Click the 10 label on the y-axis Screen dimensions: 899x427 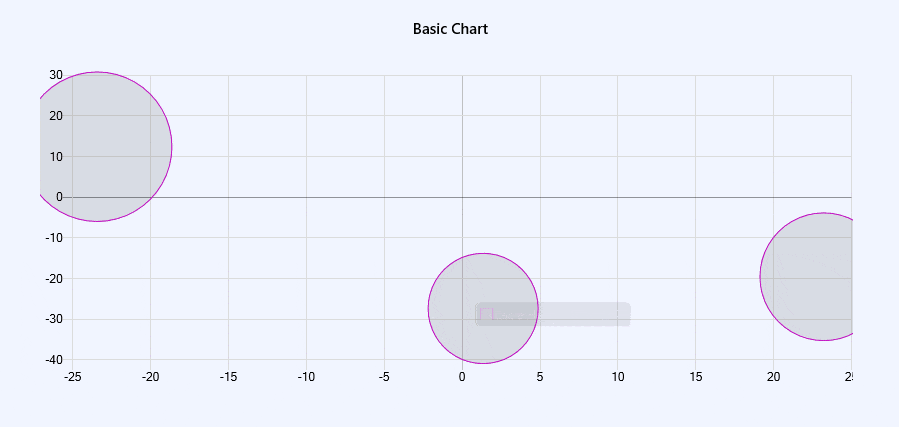56,156
